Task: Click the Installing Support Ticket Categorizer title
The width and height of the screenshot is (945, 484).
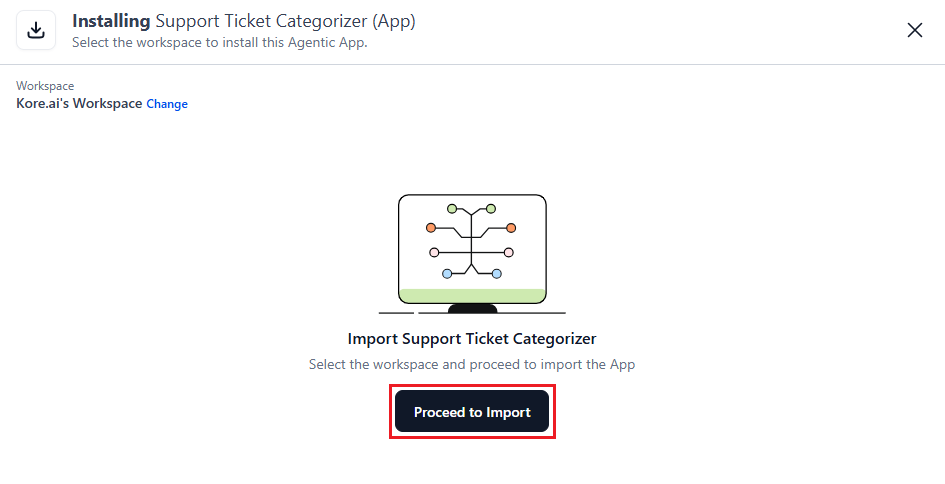Action: point(243,21)
